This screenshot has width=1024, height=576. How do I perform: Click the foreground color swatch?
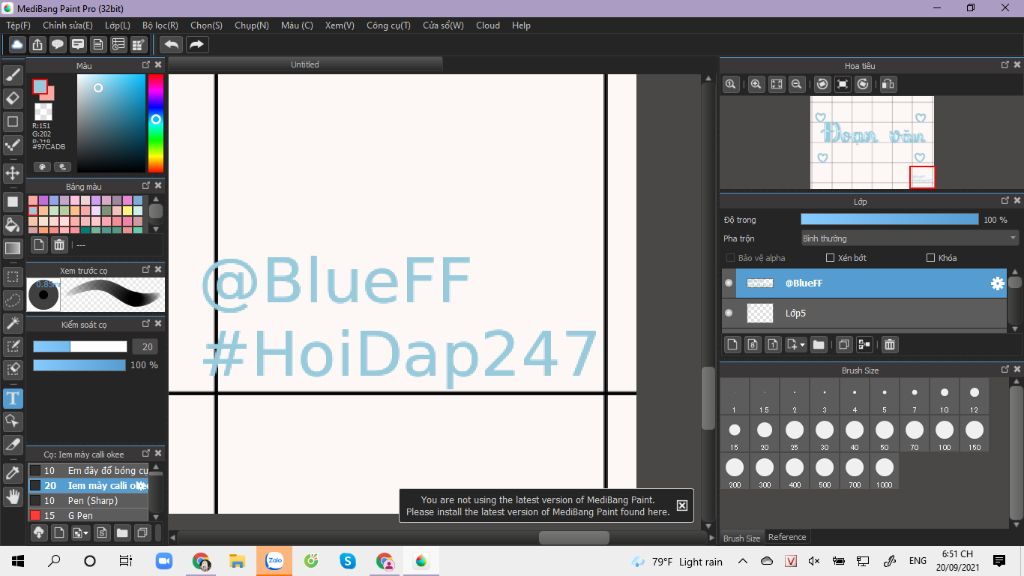tap(40, 86)
